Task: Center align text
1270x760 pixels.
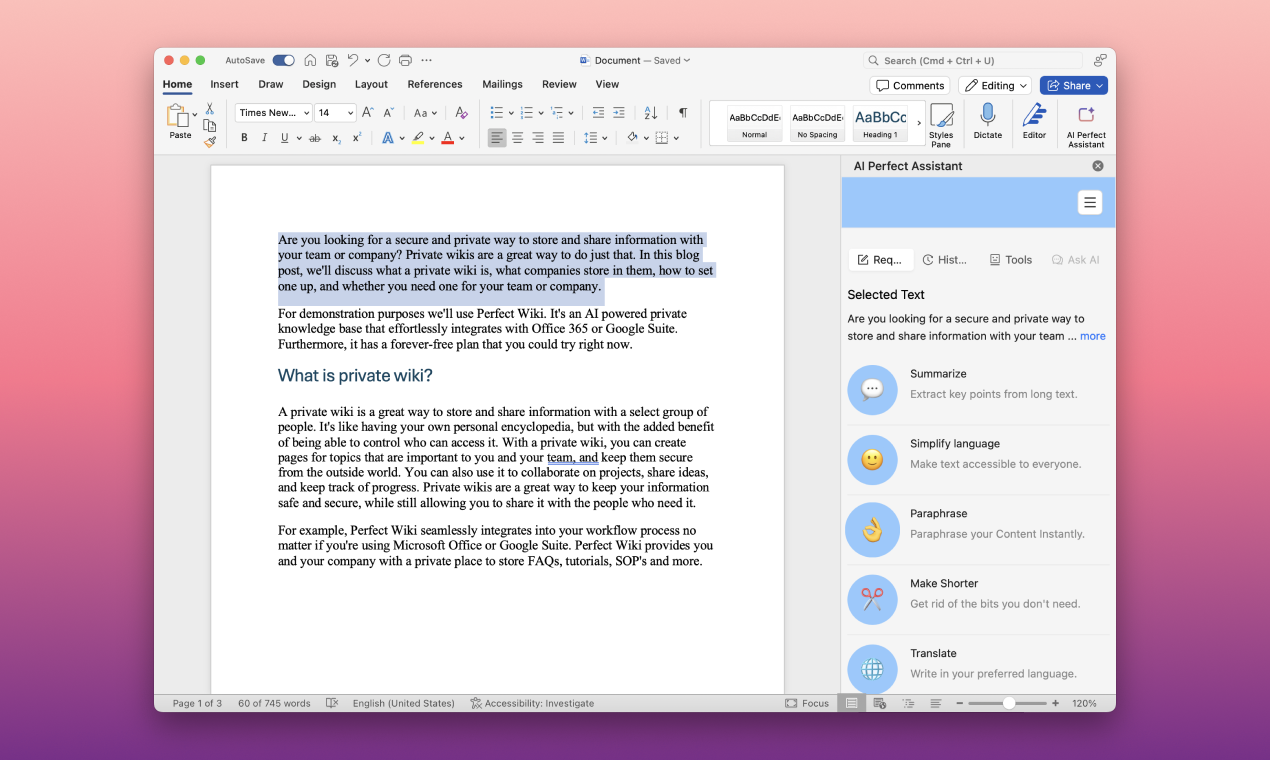Action: [518, 138]
